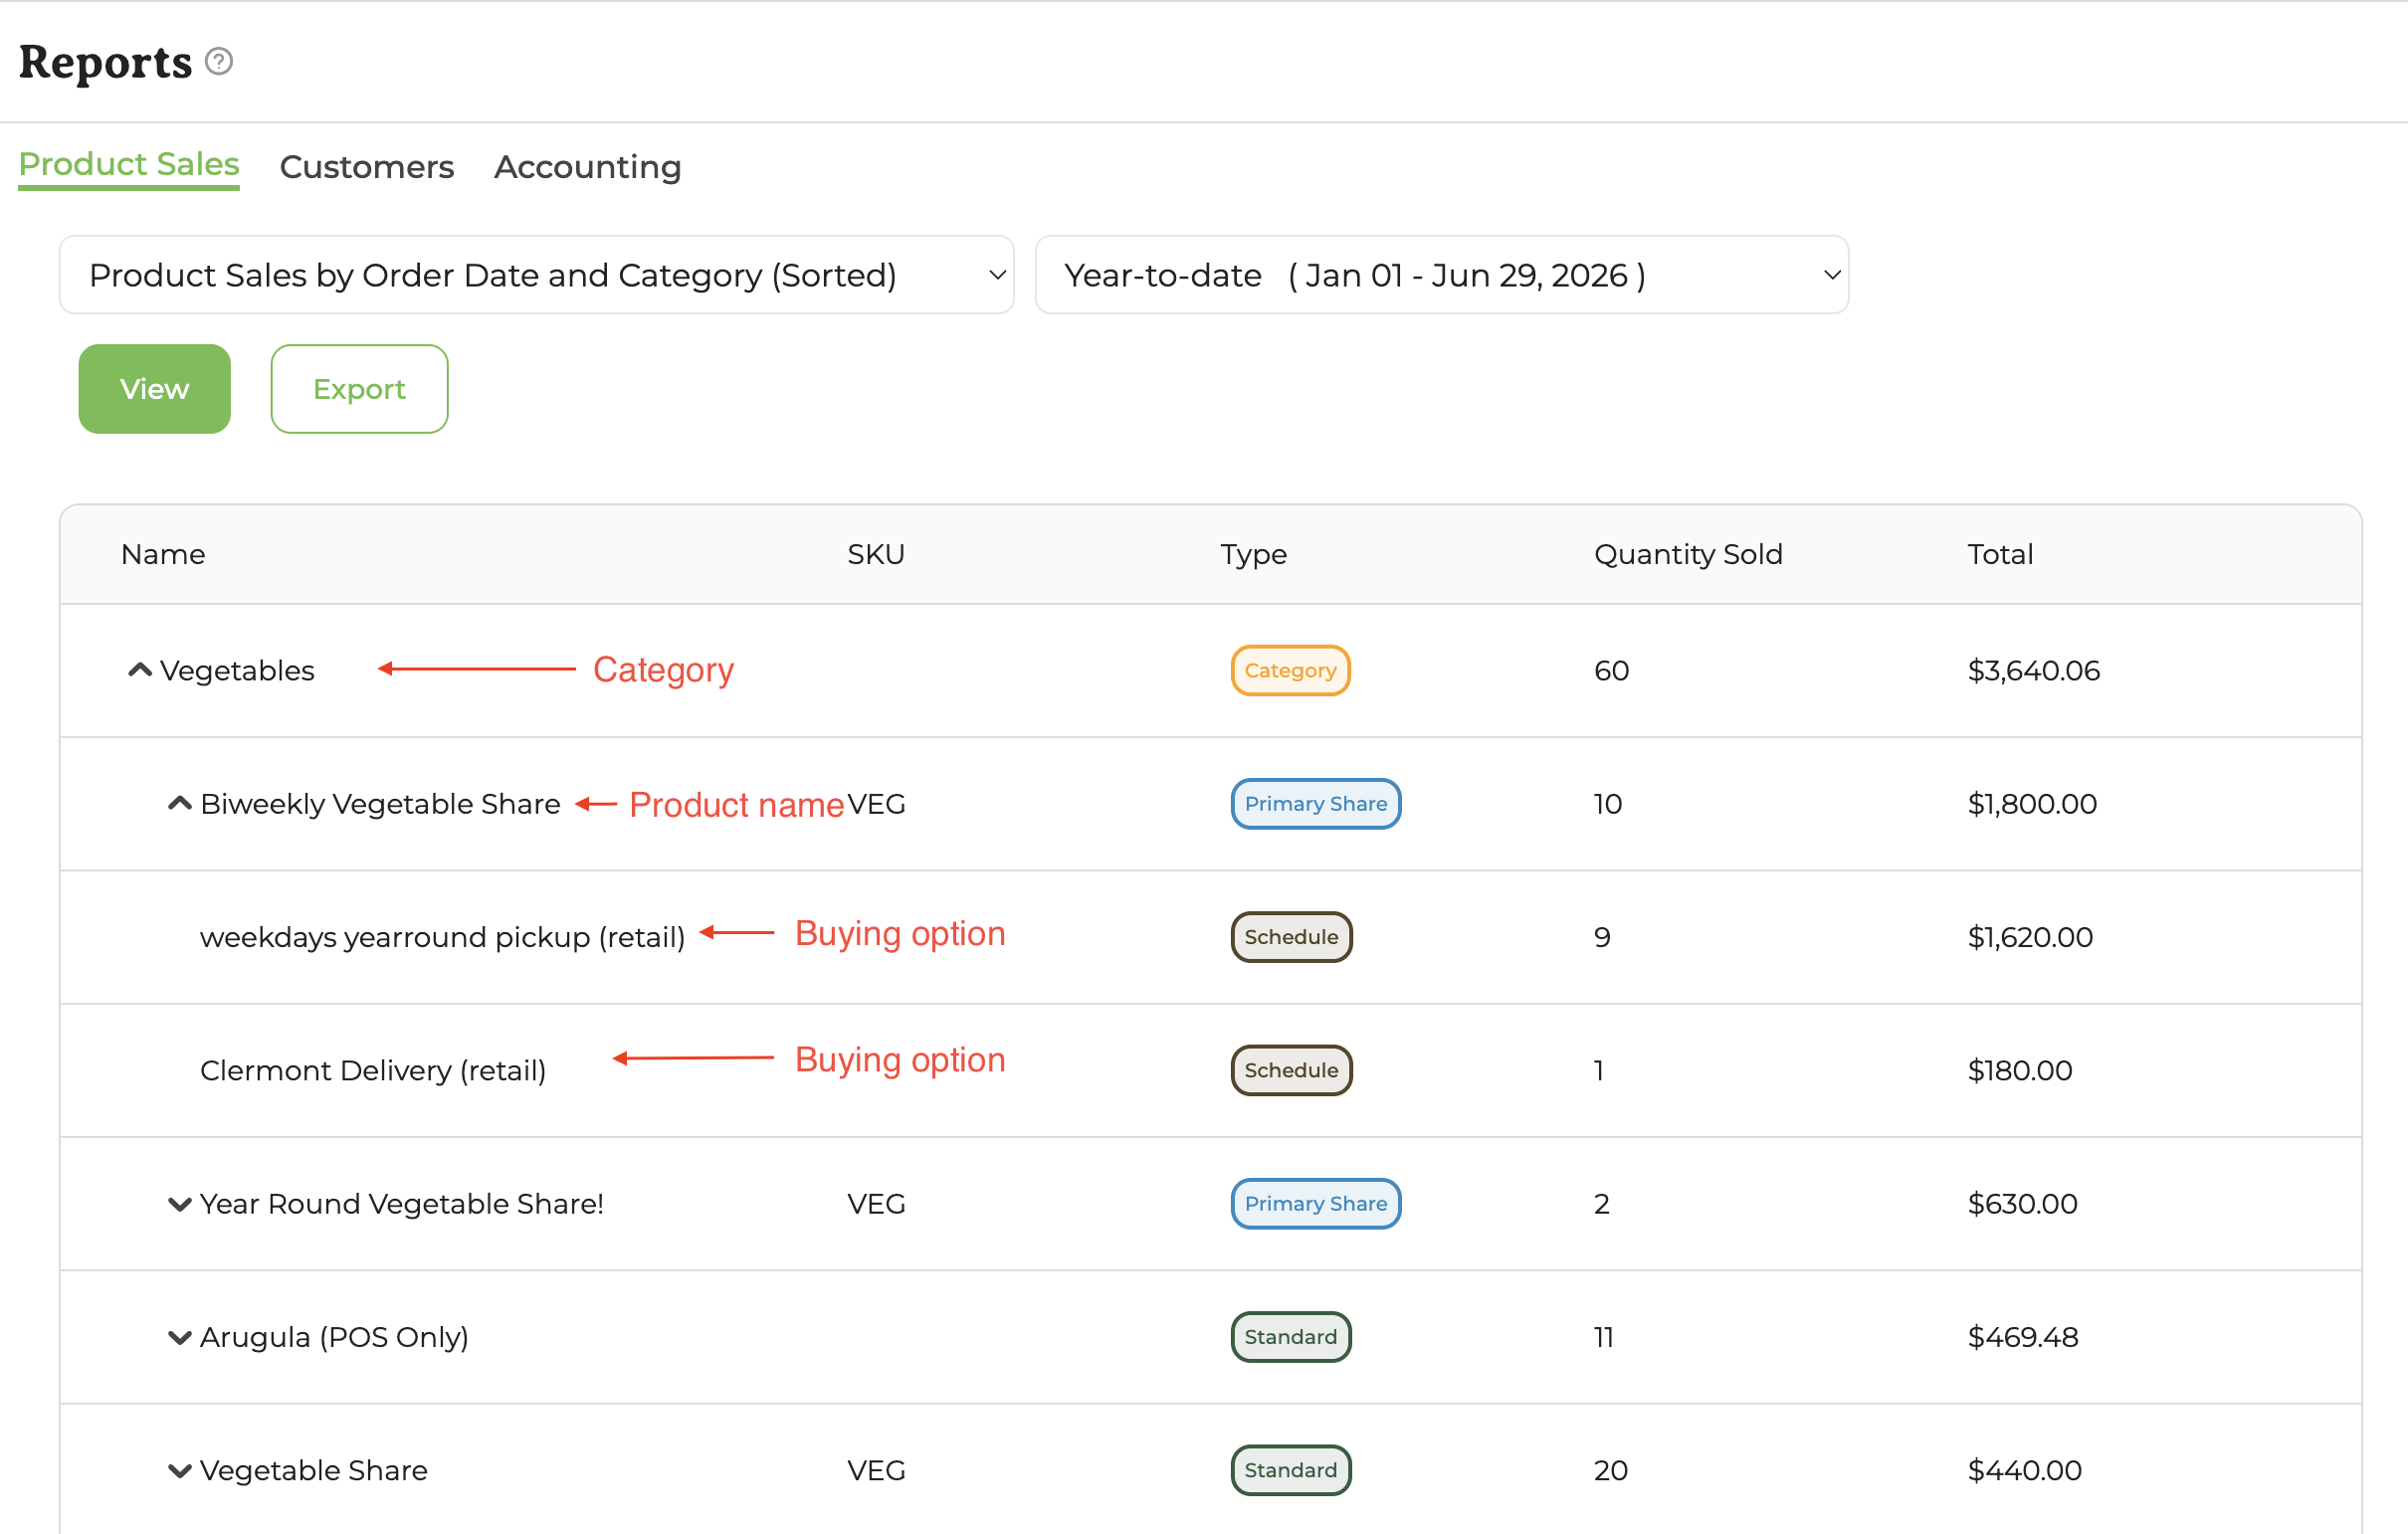This screenshot has width=2408, height=1534.
Task: Select the Biweekly Vegetable Share name
Action: click(380, 804)
